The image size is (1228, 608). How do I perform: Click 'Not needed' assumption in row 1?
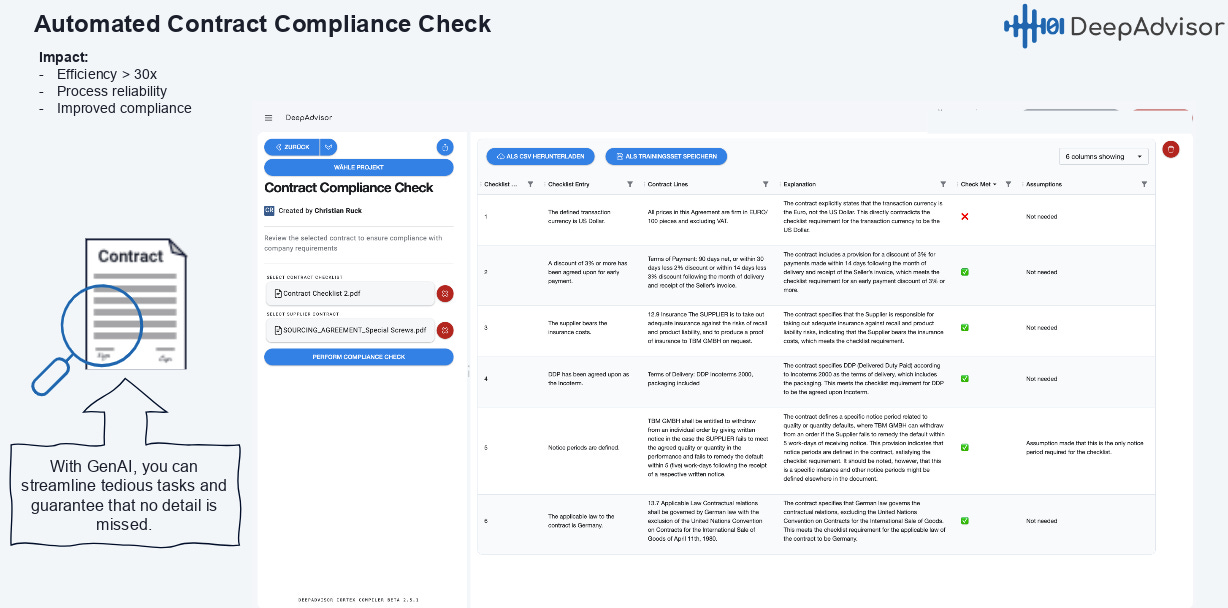[1041, 216]
